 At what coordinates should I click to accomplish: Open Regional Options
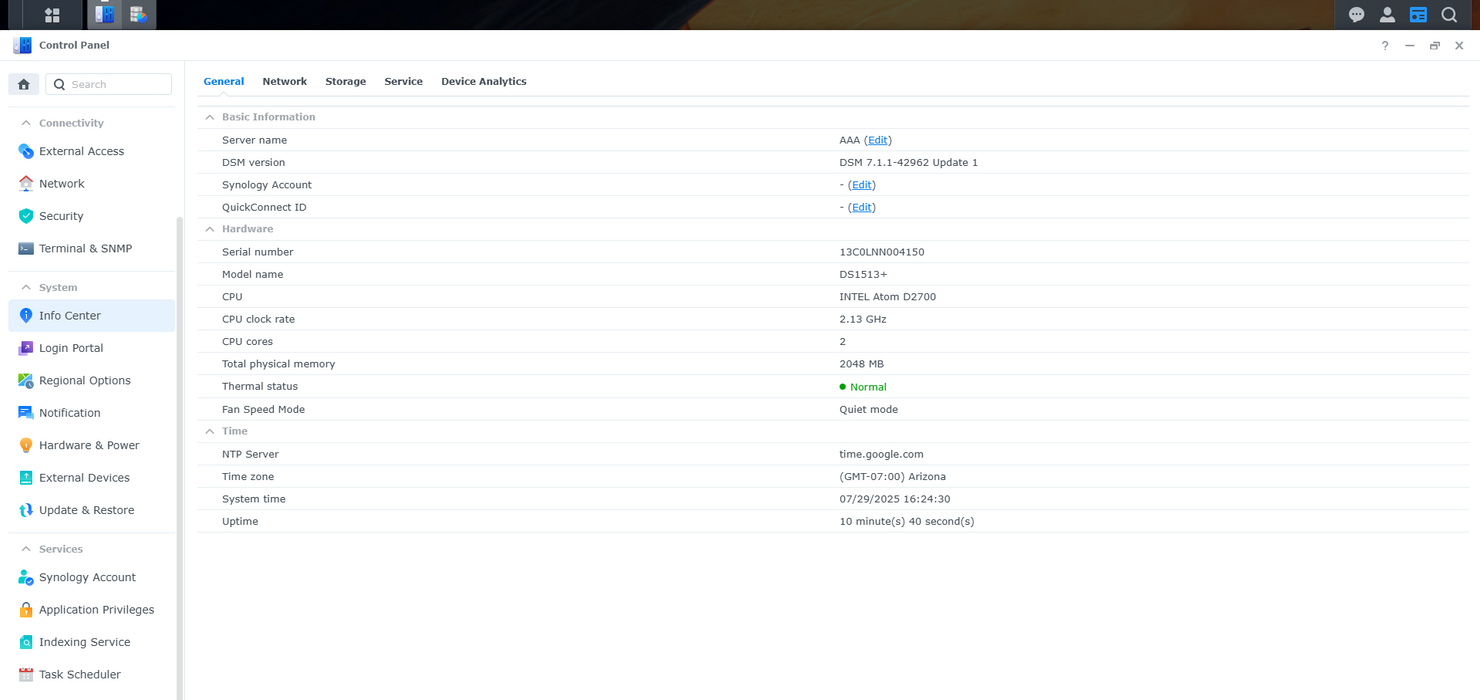pos(84,380)
